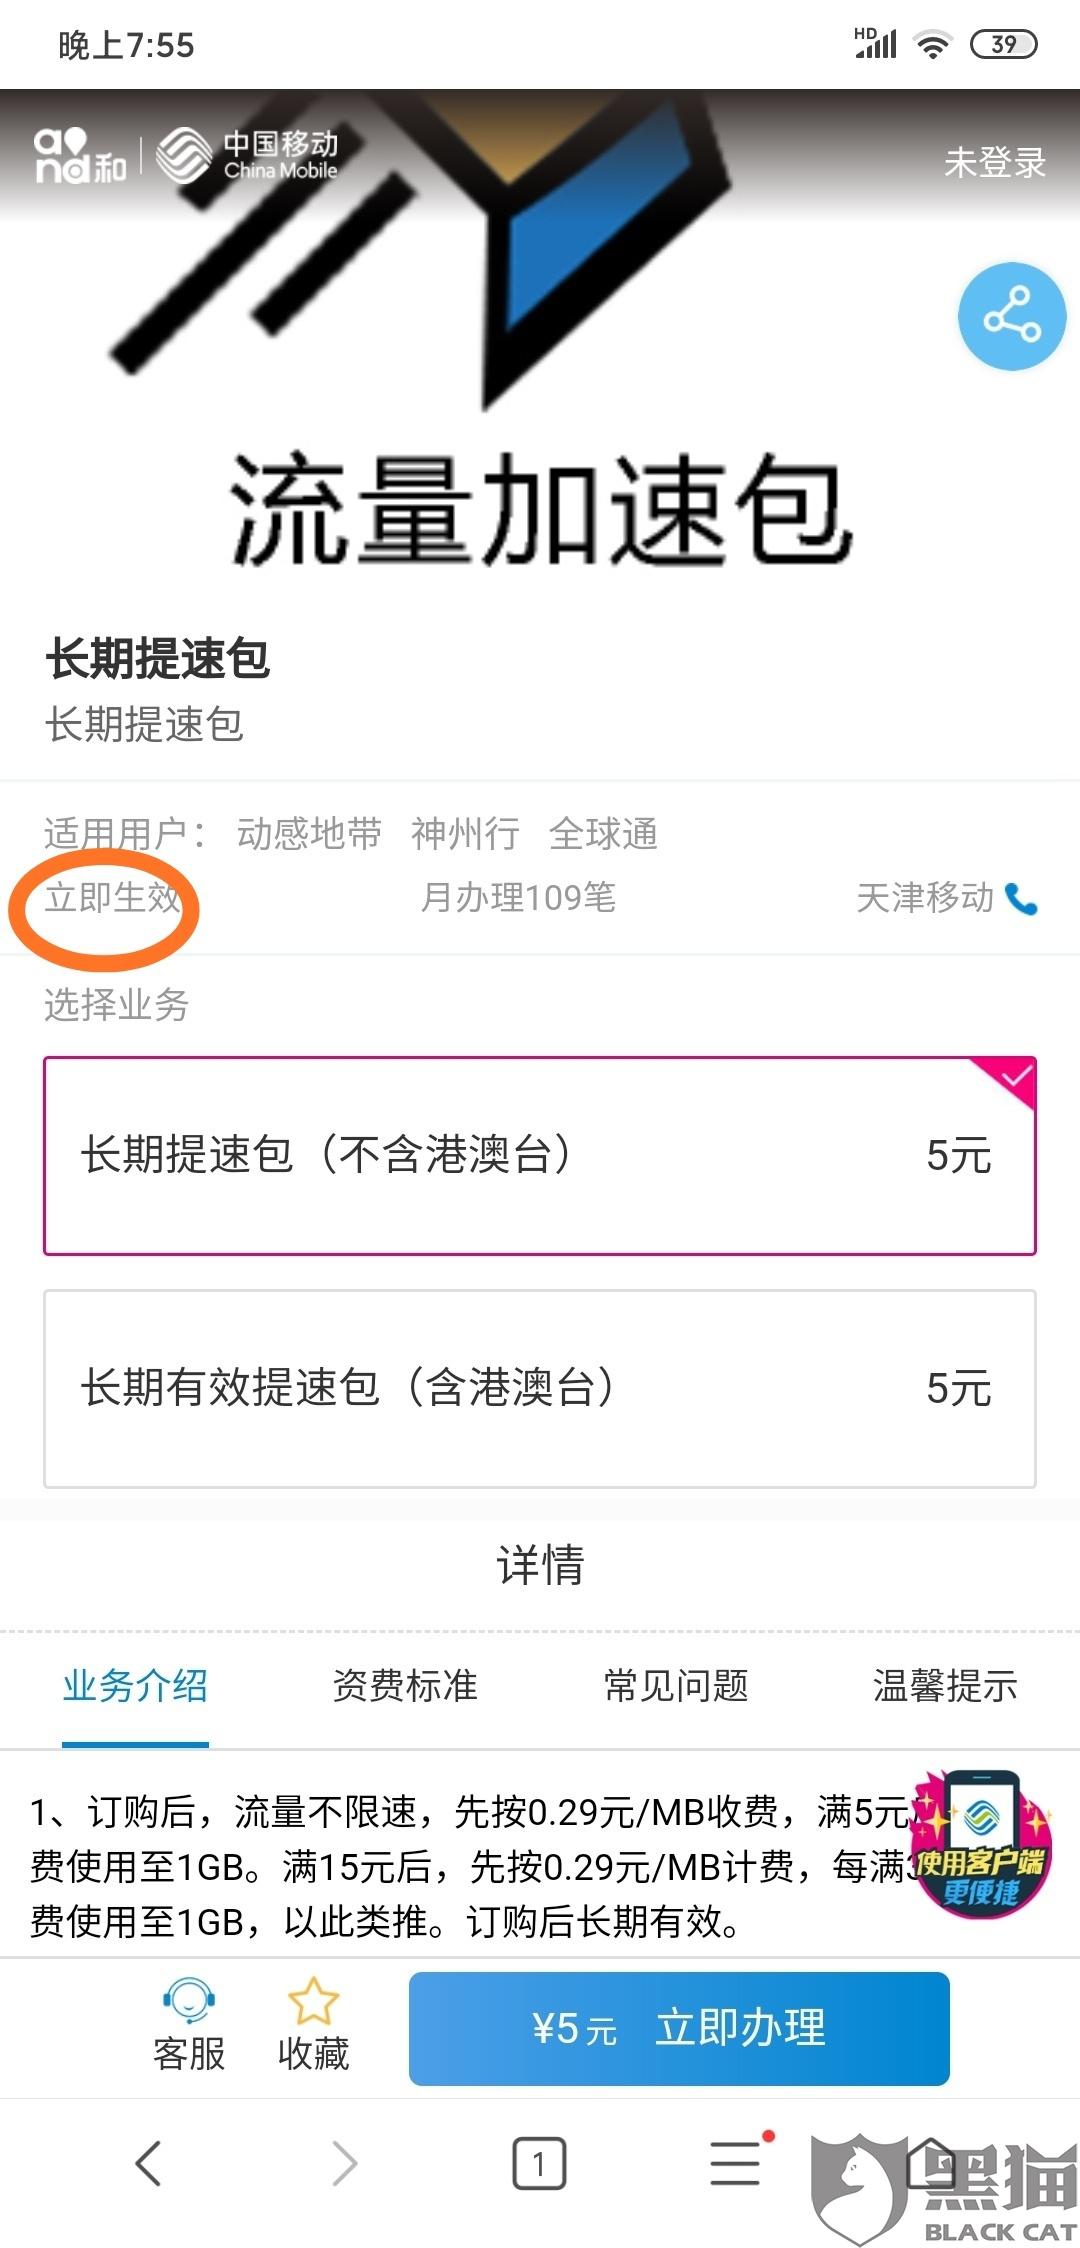Switch to the 资费标准 tab

tap(405, 1686)
